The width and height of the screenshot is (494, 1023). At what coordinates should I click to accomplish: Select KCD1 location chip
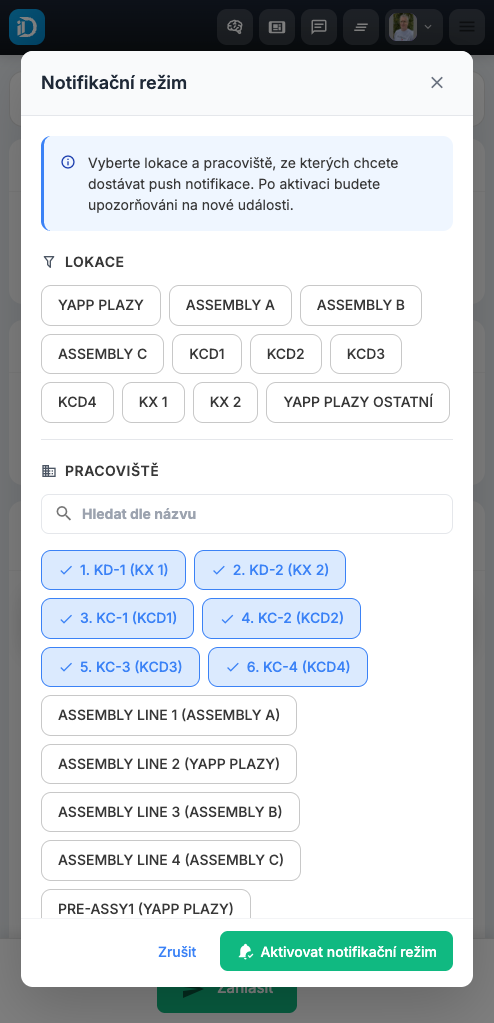[207, 354]
